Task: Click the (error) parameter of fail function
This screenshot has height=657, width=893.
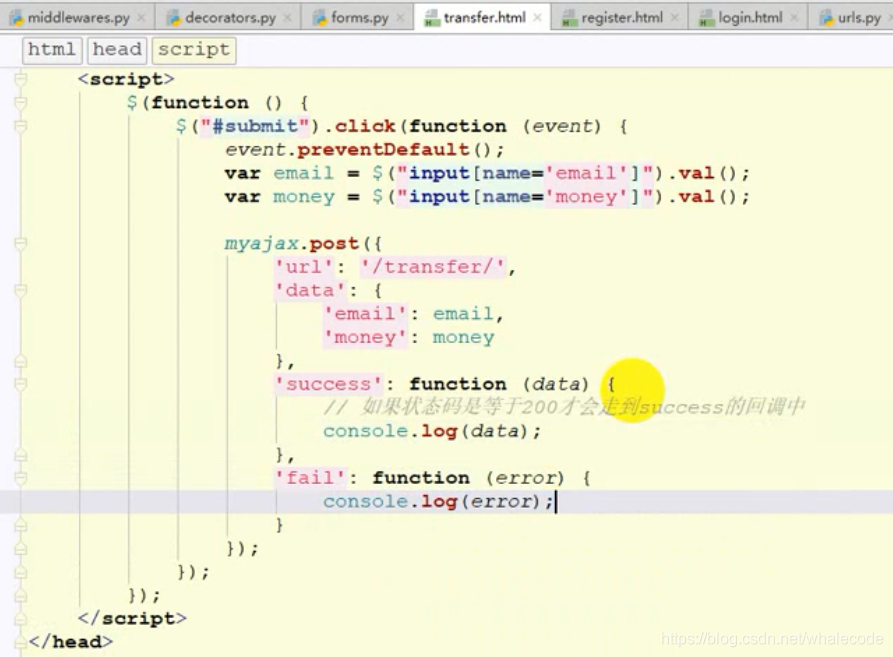Action: click(525, 478)
